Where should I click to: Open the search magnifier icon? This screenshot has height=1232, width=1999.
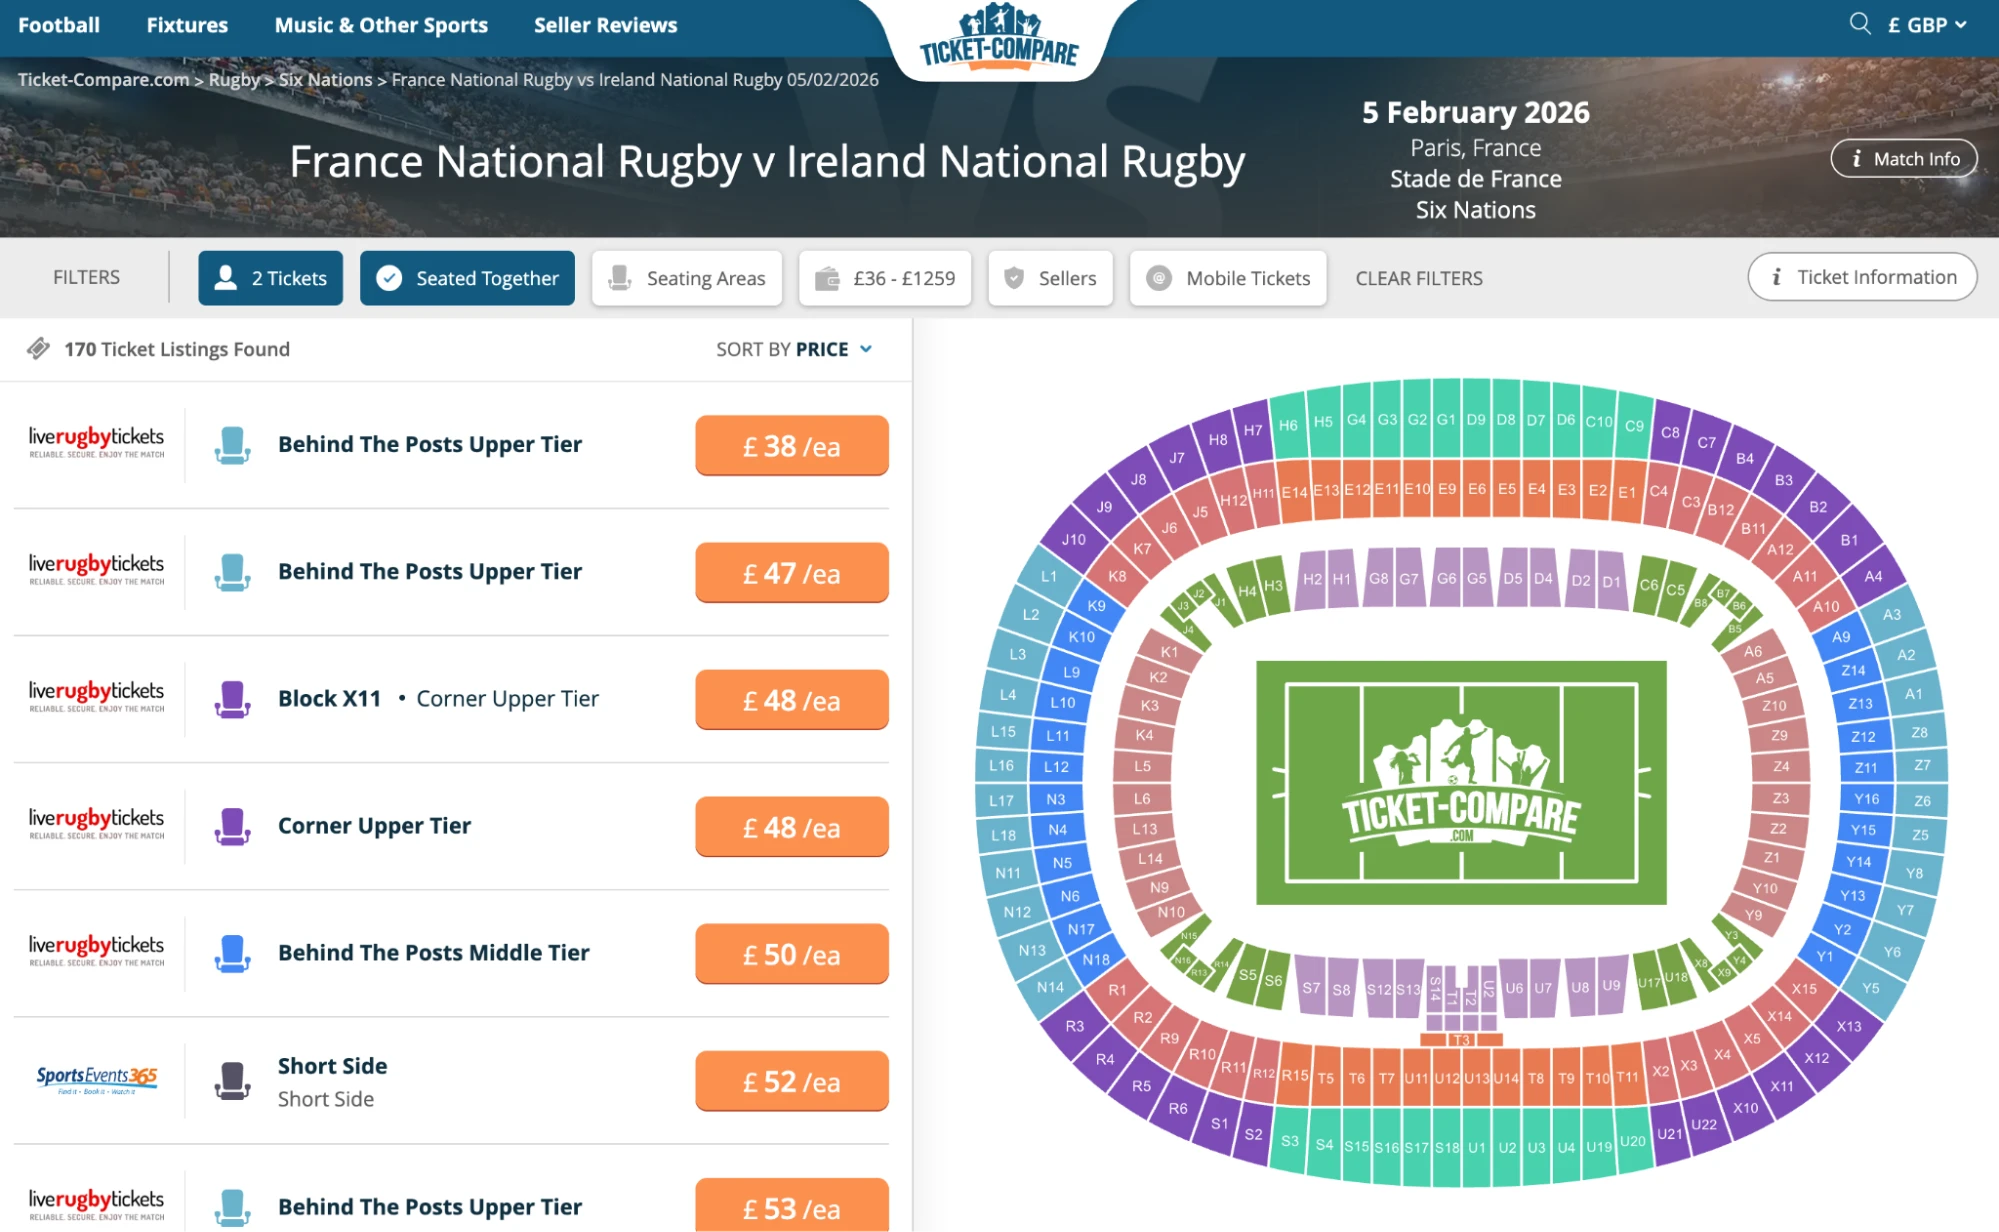[x=1859, y=24]
